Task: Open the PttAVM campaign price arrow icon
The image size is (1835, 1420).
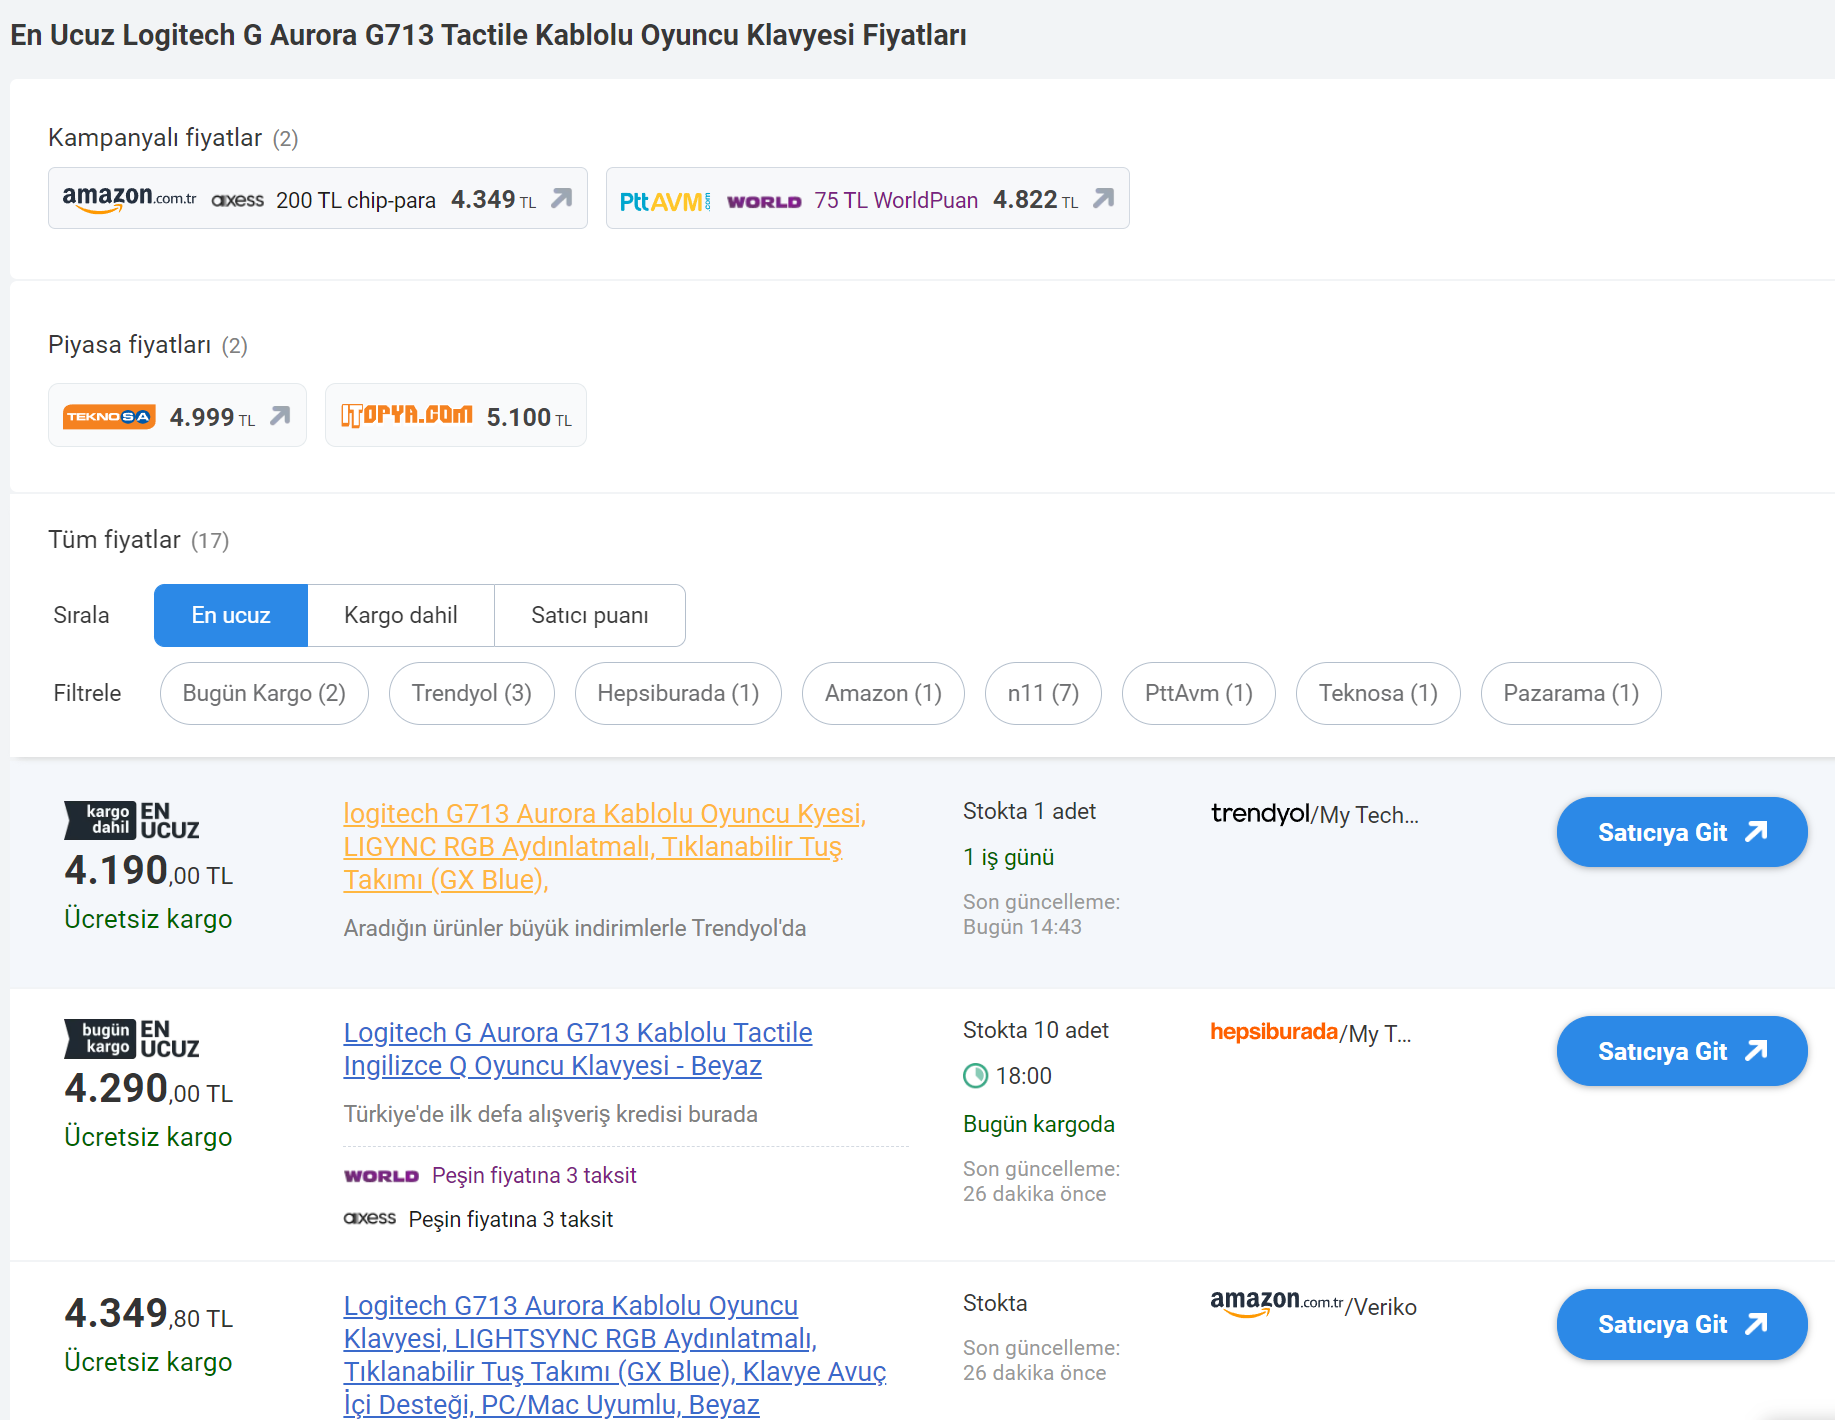Action: point(1103,198)
